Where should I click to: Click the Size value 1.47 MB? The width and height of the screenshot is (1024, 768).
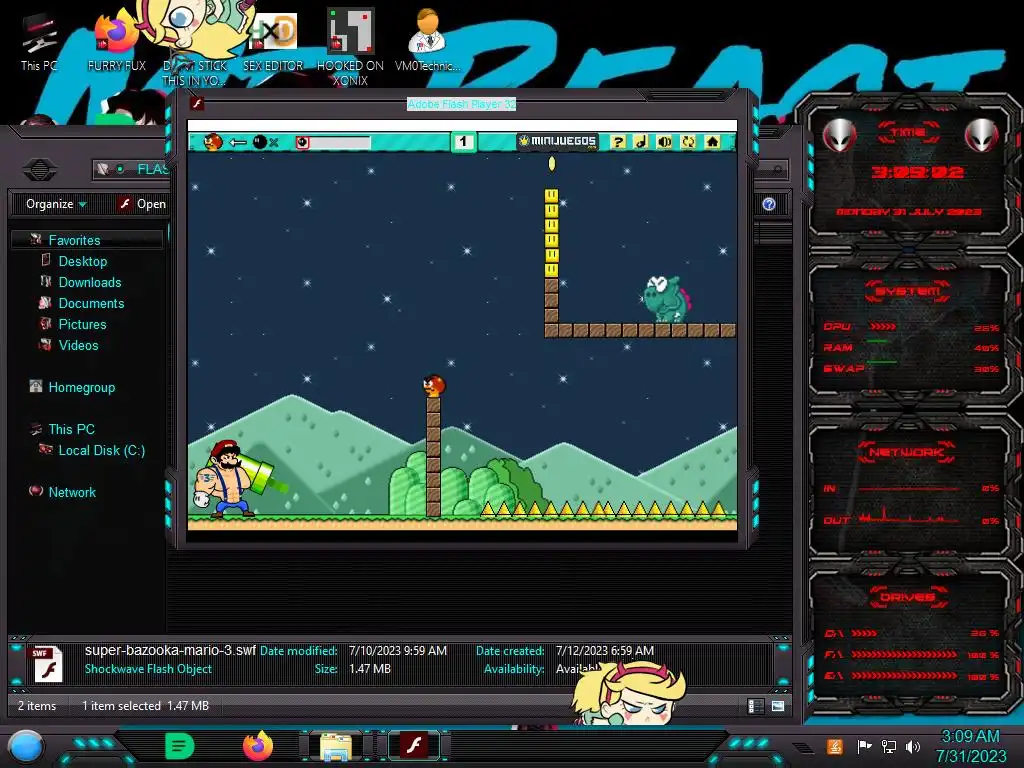(x=370, y=669)
